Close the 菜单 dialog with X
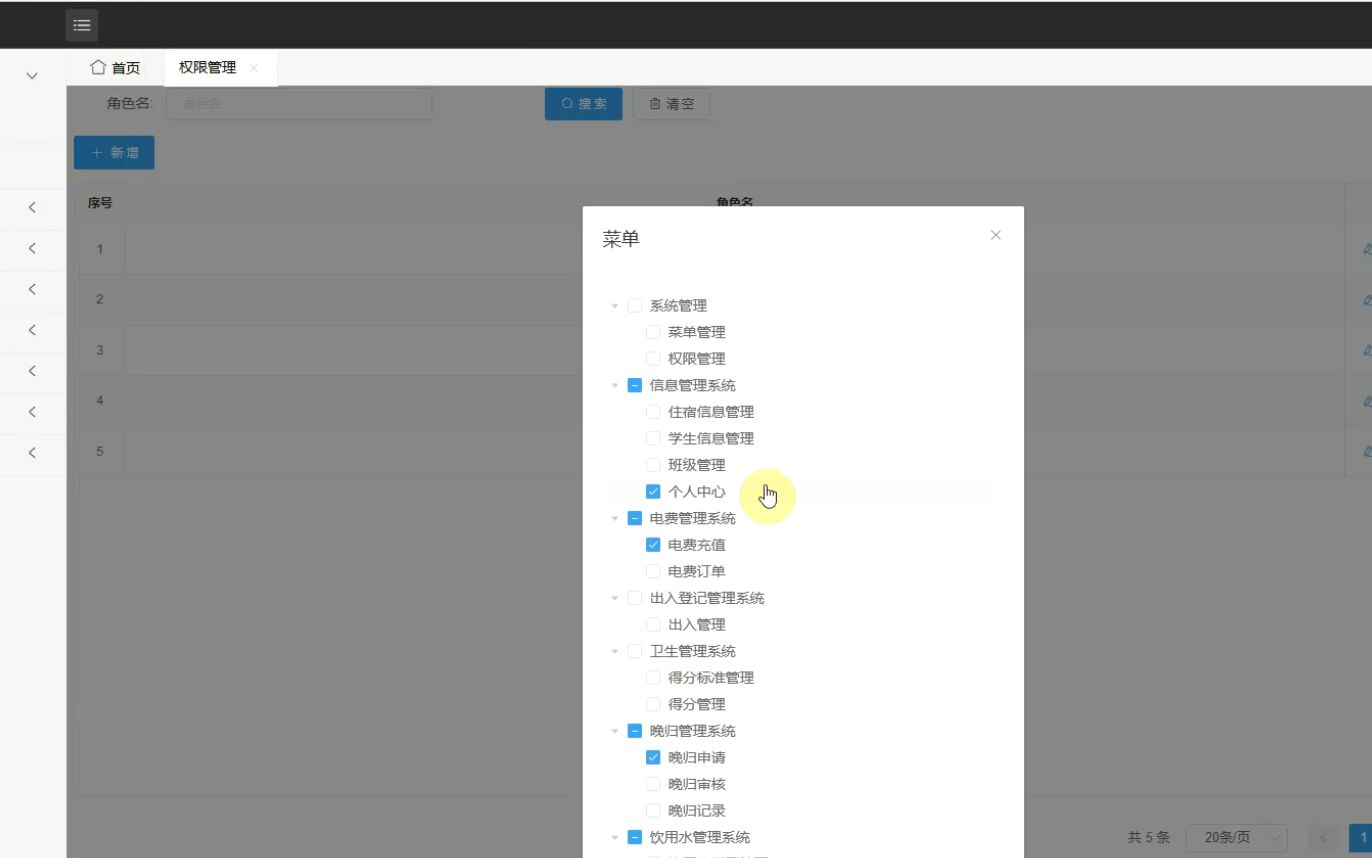 pos(995,235)
